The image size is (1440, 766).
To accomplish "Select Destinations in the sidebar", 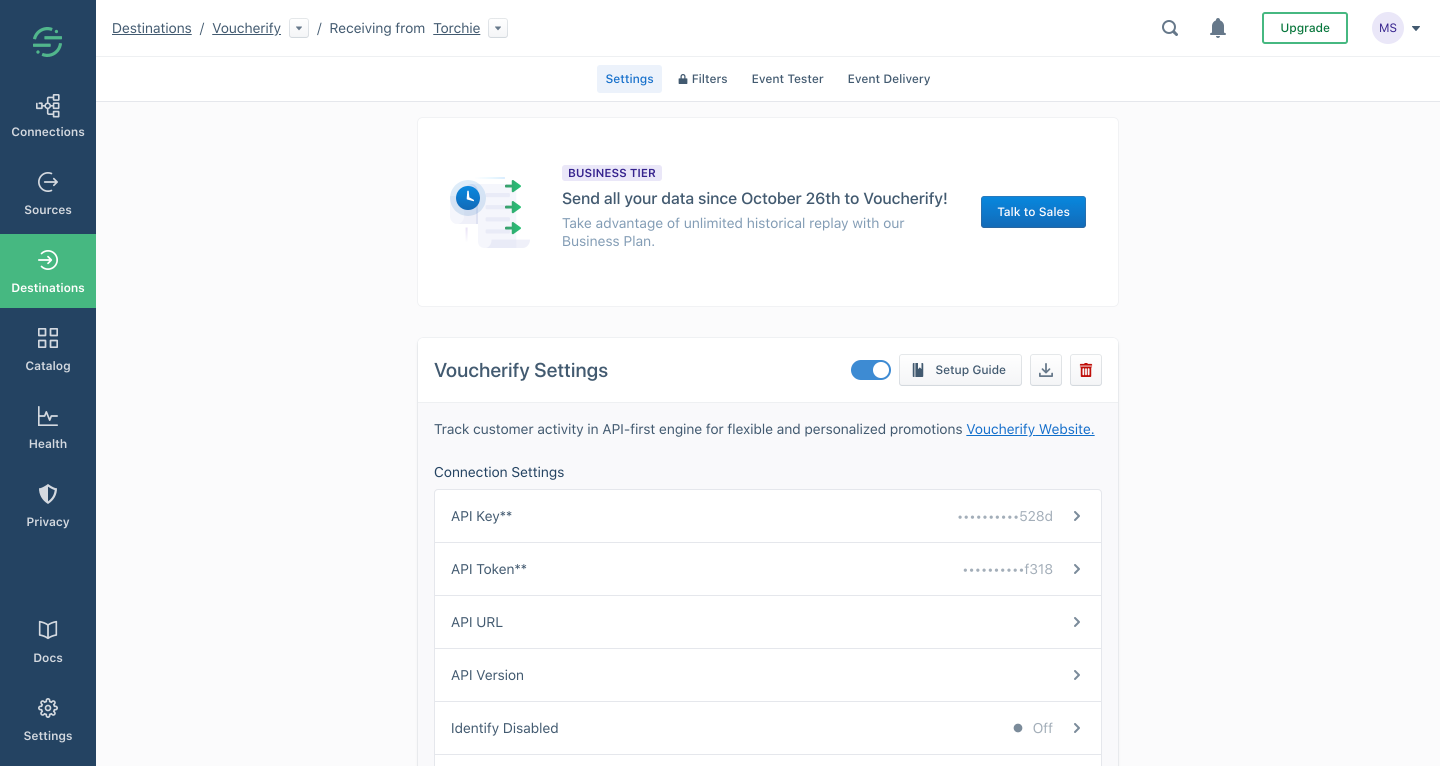I will pos(48,273).
